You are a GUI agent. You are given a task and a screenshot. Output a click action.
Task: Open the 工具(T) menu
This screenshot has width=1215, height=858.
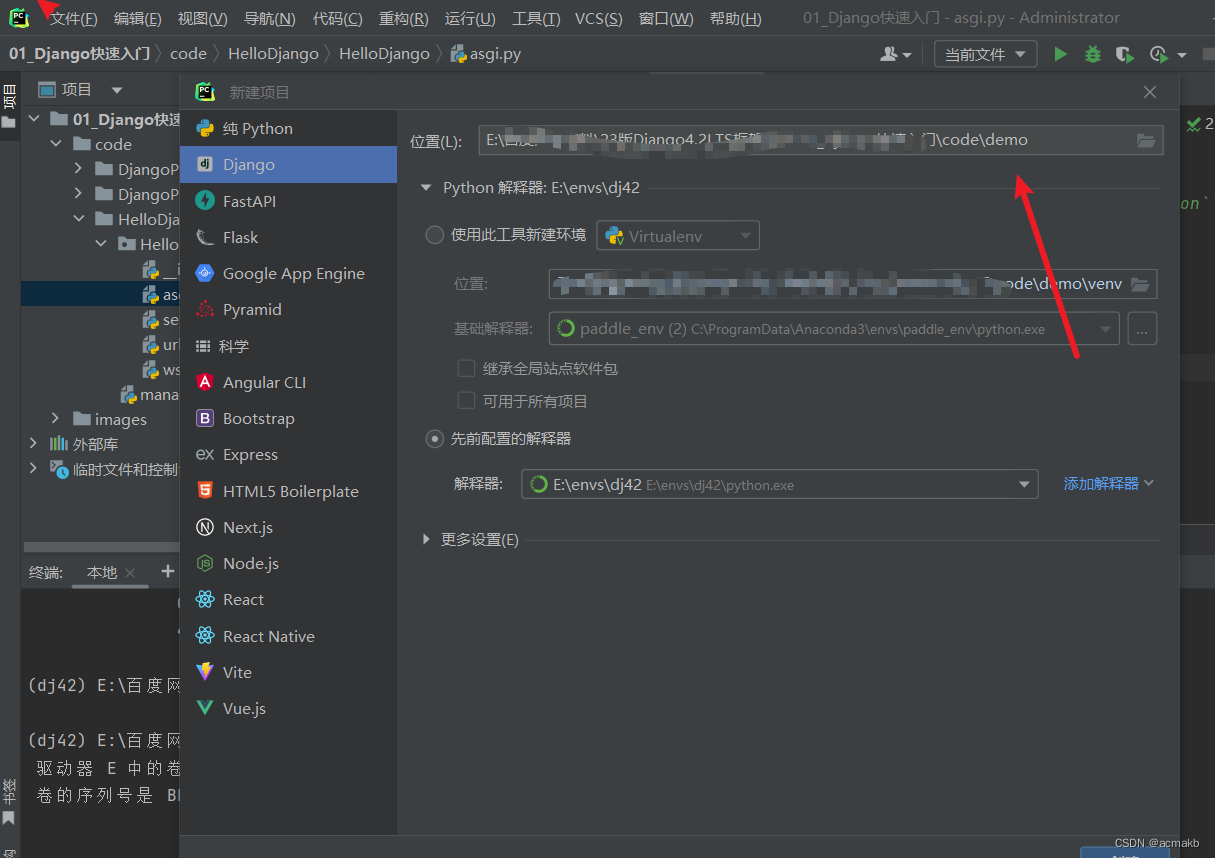pos(536,19)
